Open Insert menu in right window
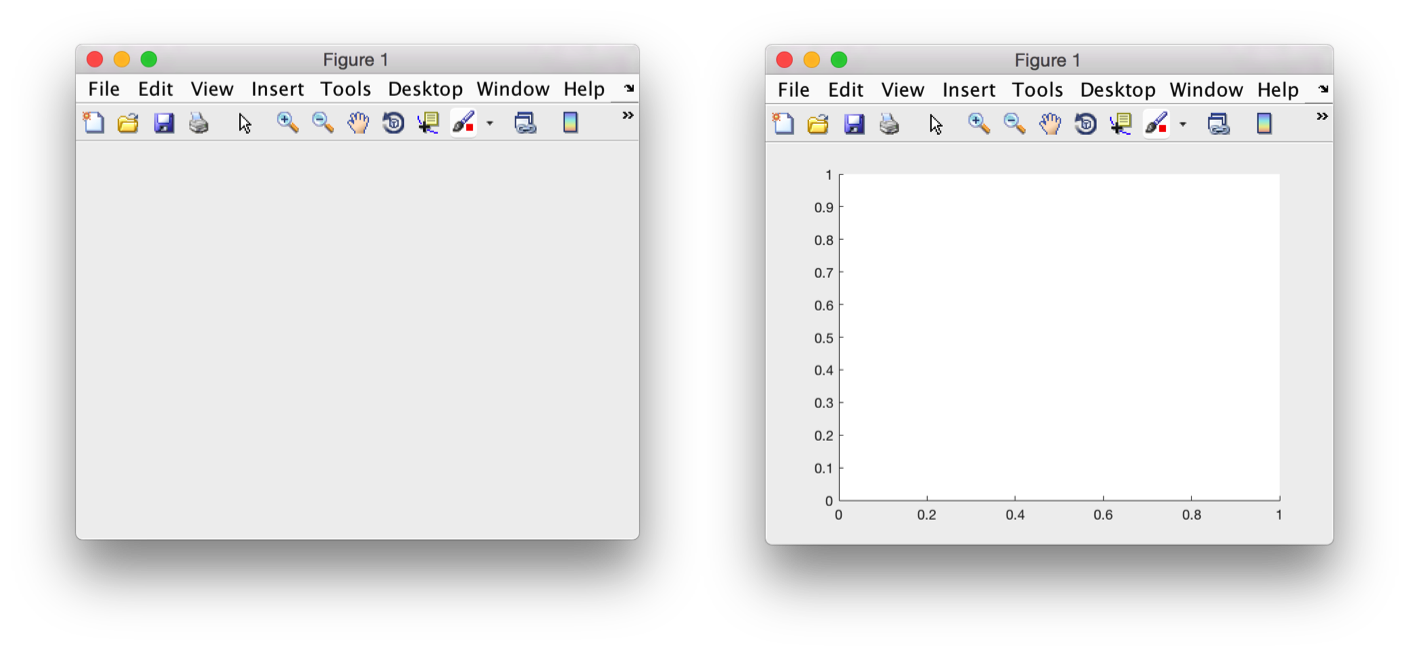The width and height of the screenshot is (1410, 654). (x=969, y=90)
